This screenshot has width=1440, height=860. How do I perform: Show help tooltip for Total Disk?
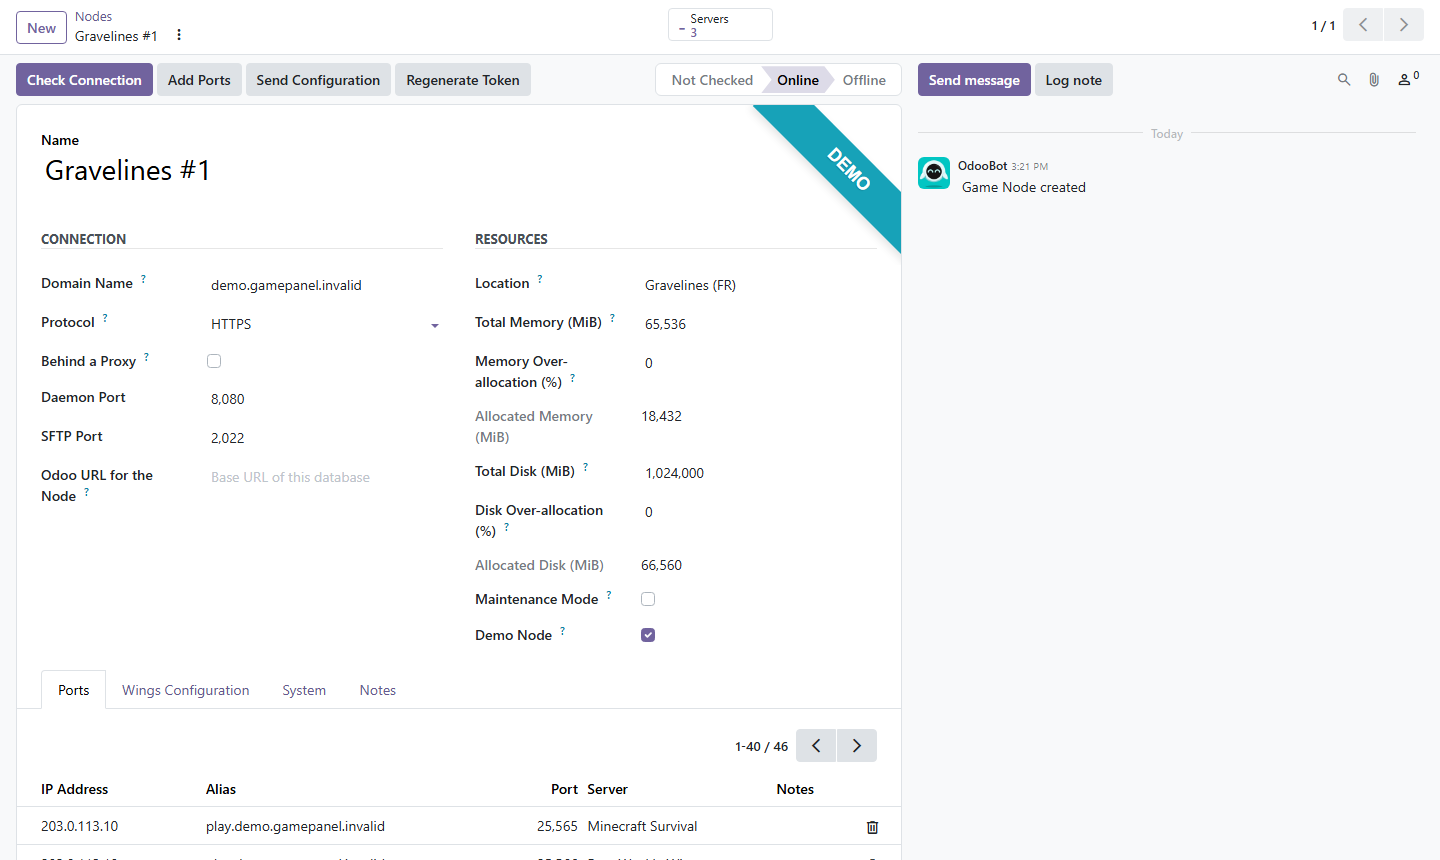(585, 467)
